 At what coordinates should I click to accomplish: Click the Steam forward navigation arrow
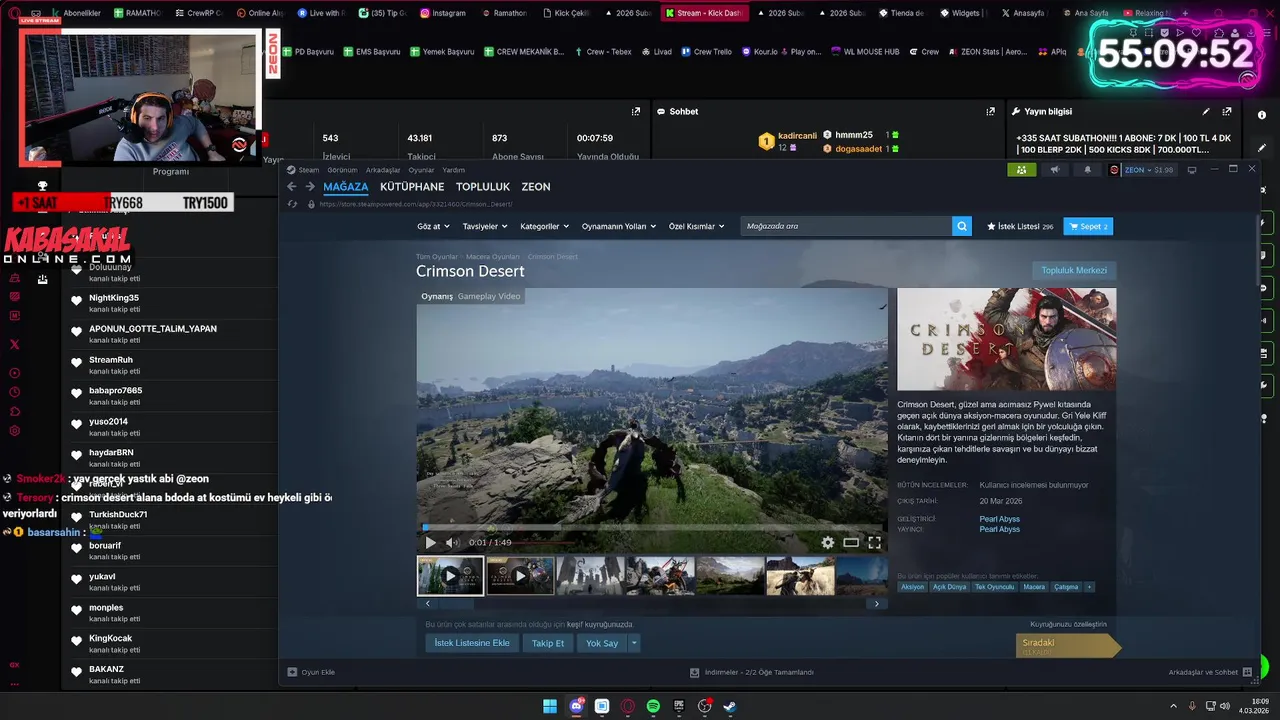(310, 186)
